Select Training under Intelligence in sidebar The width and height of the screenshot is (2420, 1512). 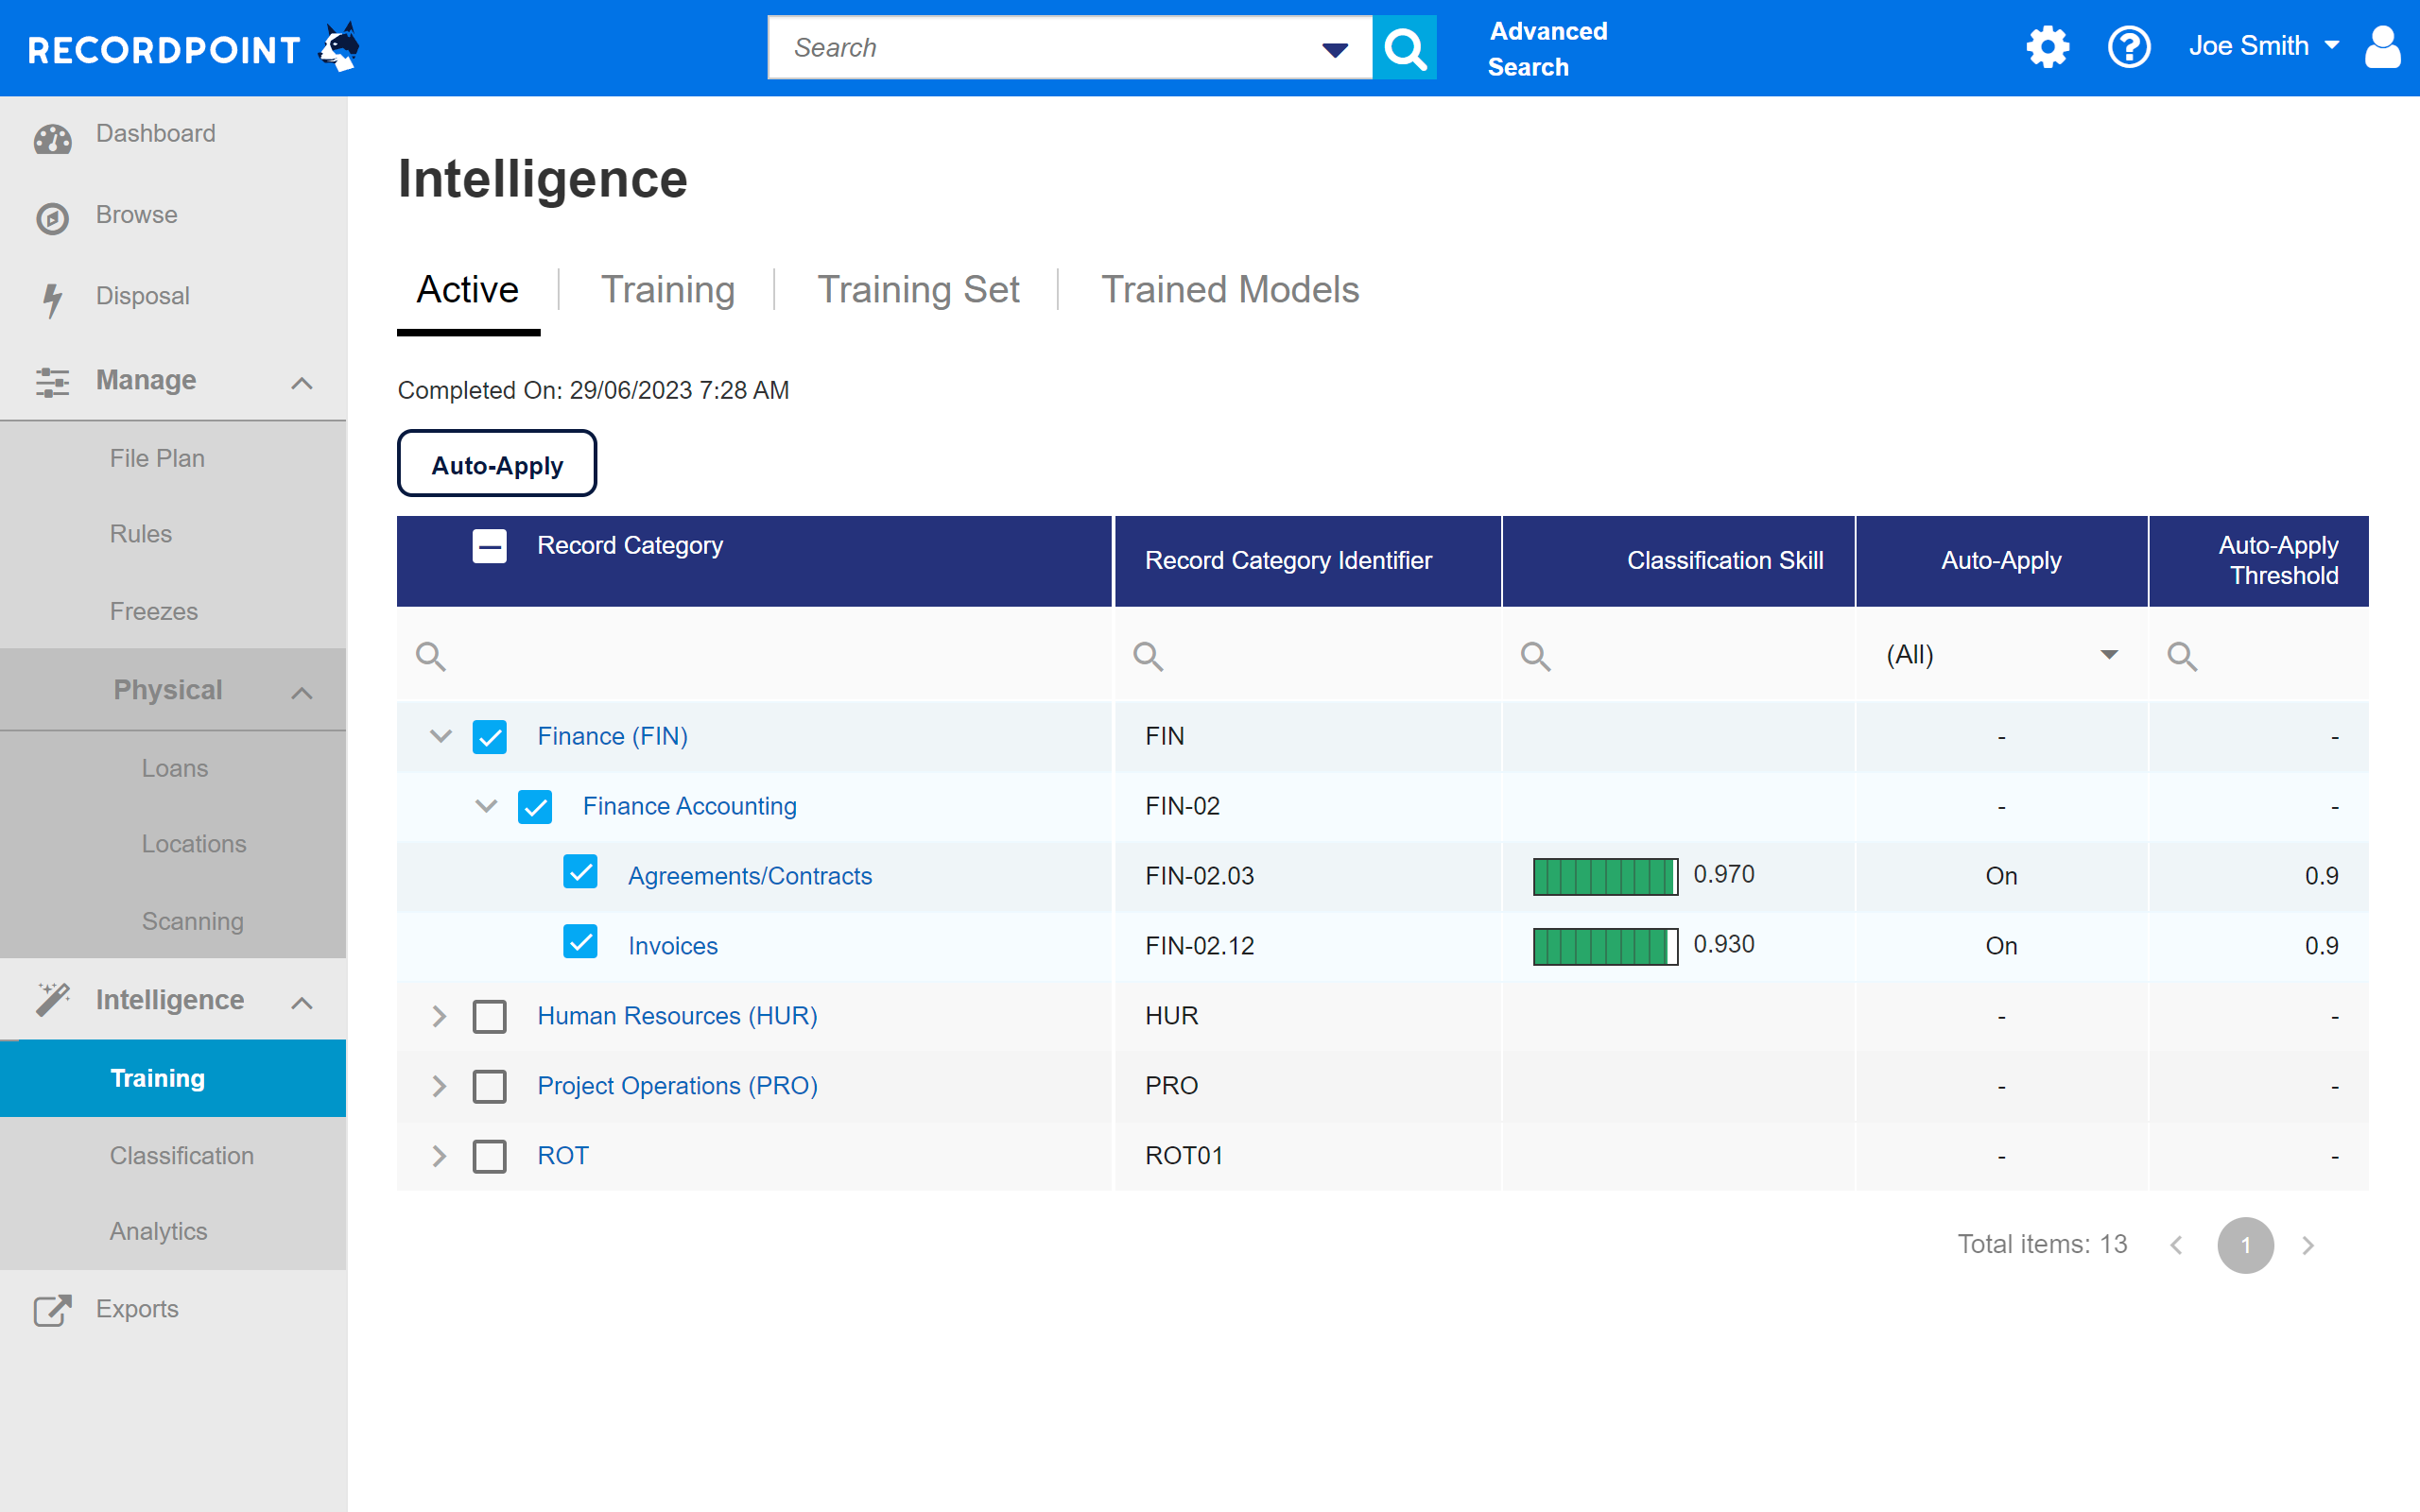coord(173,1078)
